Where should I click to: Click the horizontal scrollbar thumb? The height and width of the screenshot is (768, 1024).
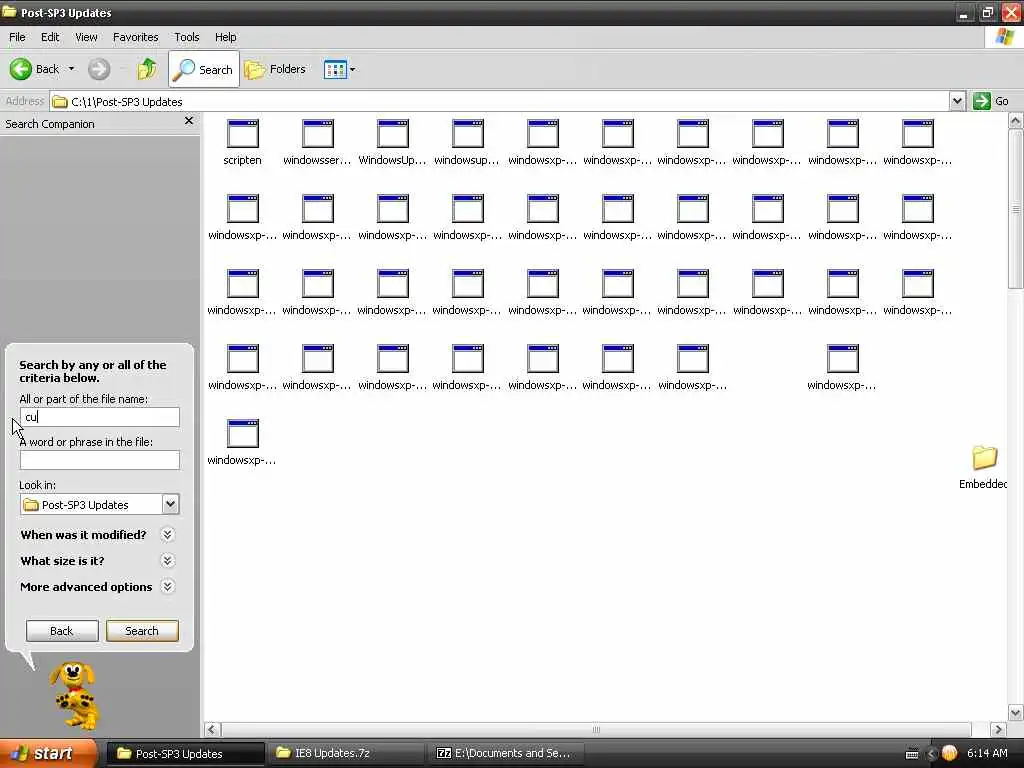tap(596, 729)
